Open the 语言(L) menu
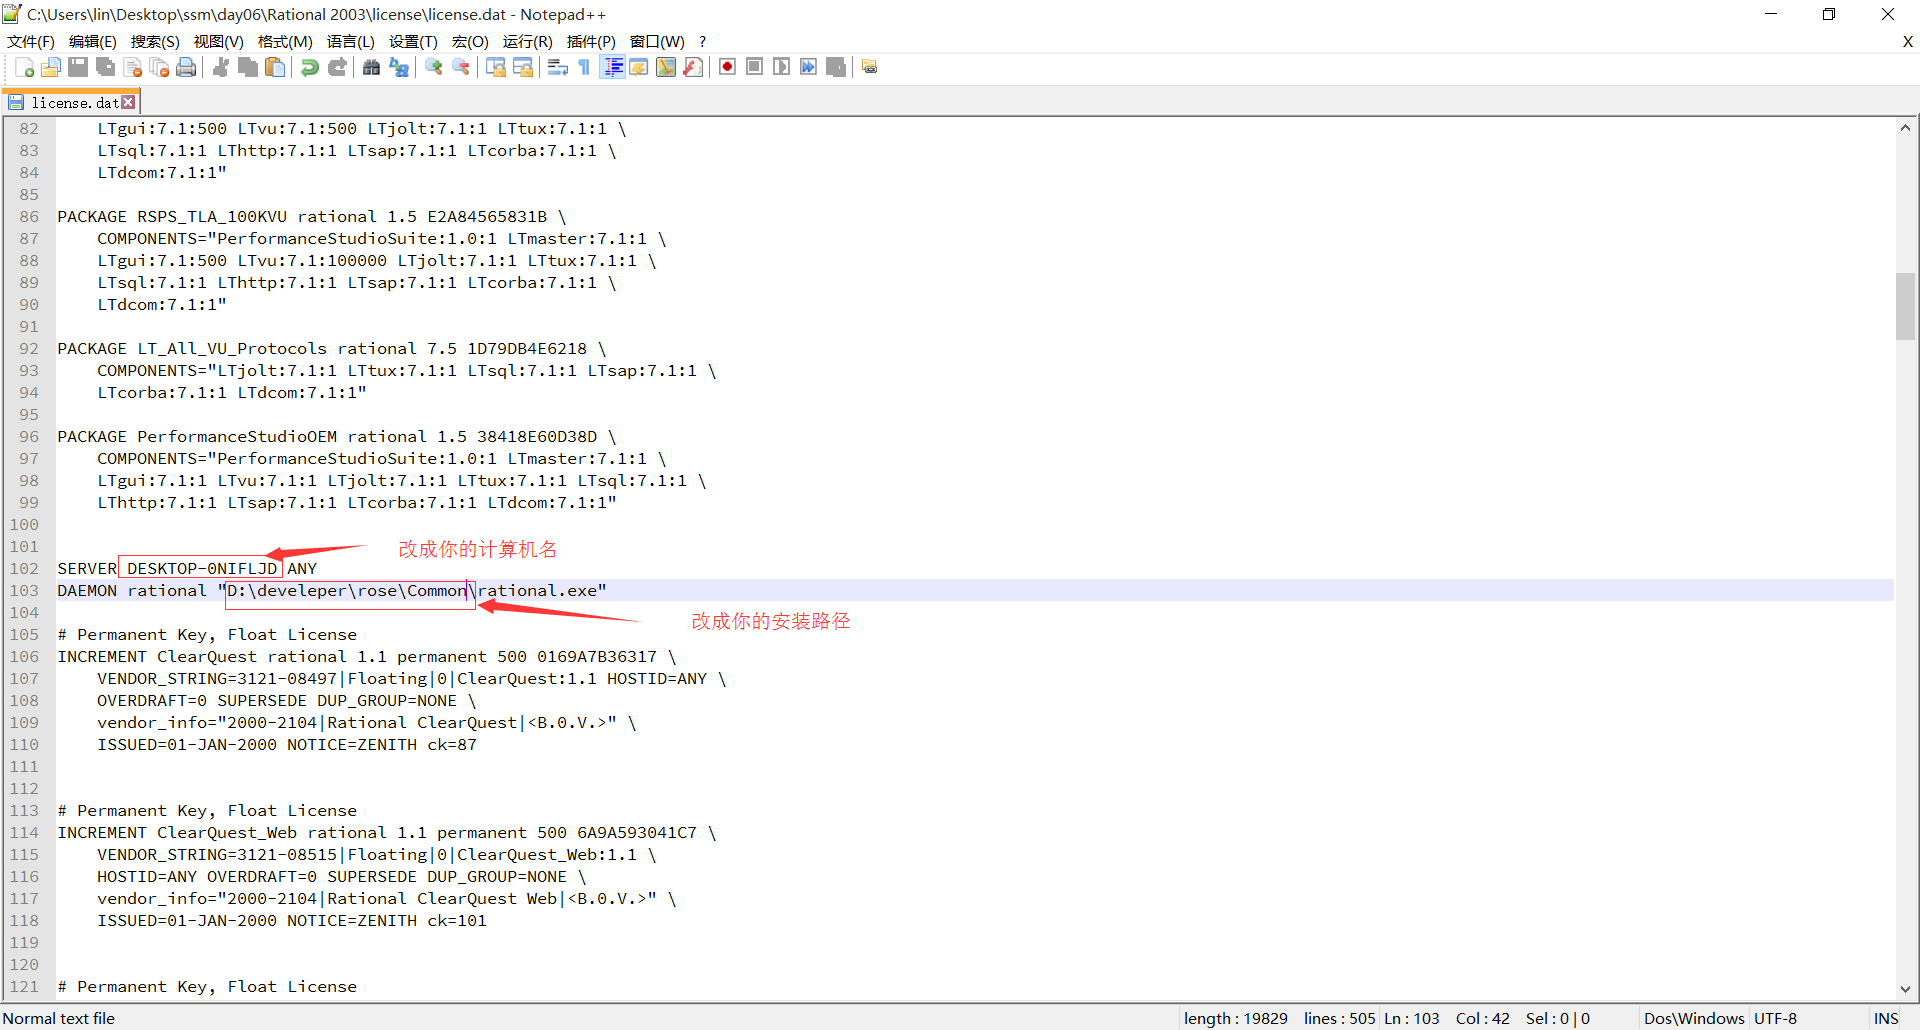Image resolution: width=1920 pixels, height=1030 pixels. click(x=350, y=41)
